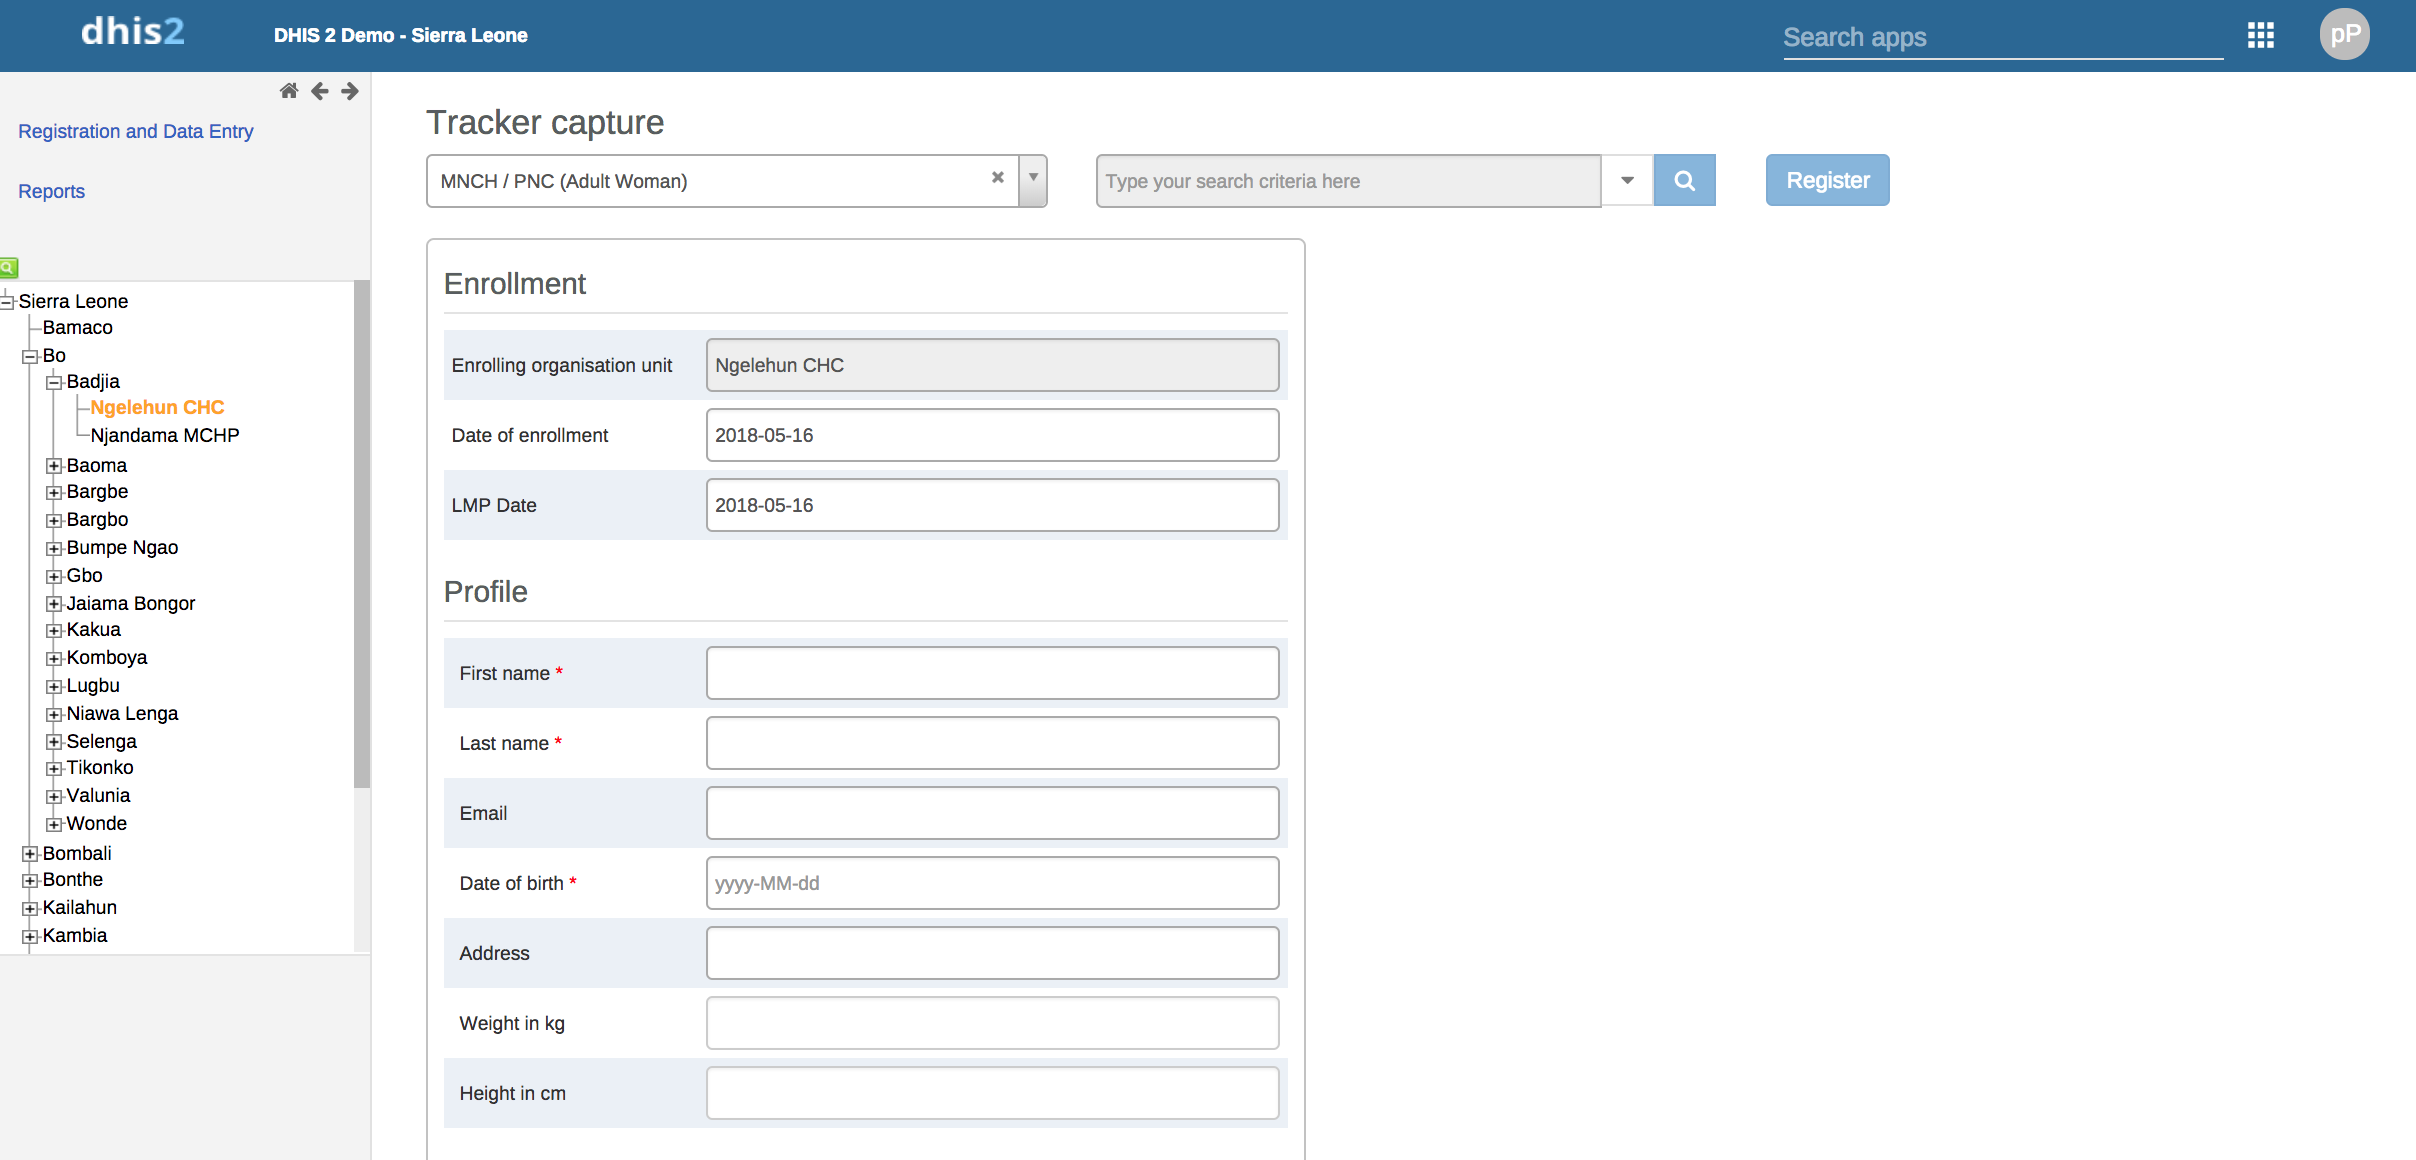Click the blue search magnifier button

pyautogui.click(x=1684, y=181)
